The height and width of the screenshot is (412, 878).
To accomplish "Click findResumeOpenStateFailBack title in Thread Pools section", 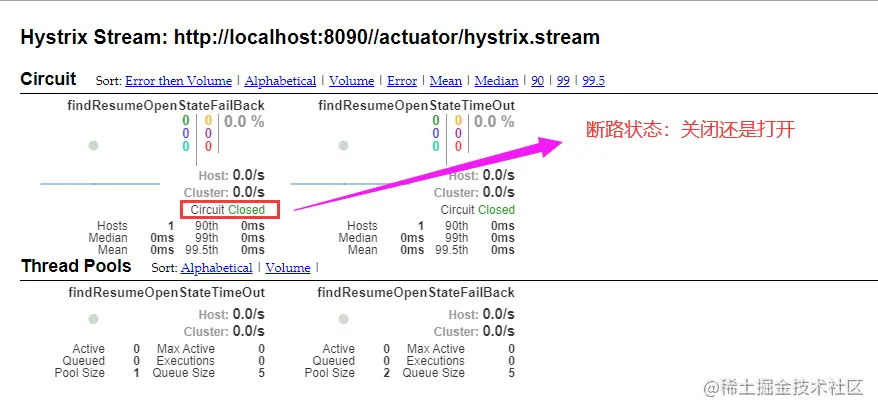I will point(415,292).
